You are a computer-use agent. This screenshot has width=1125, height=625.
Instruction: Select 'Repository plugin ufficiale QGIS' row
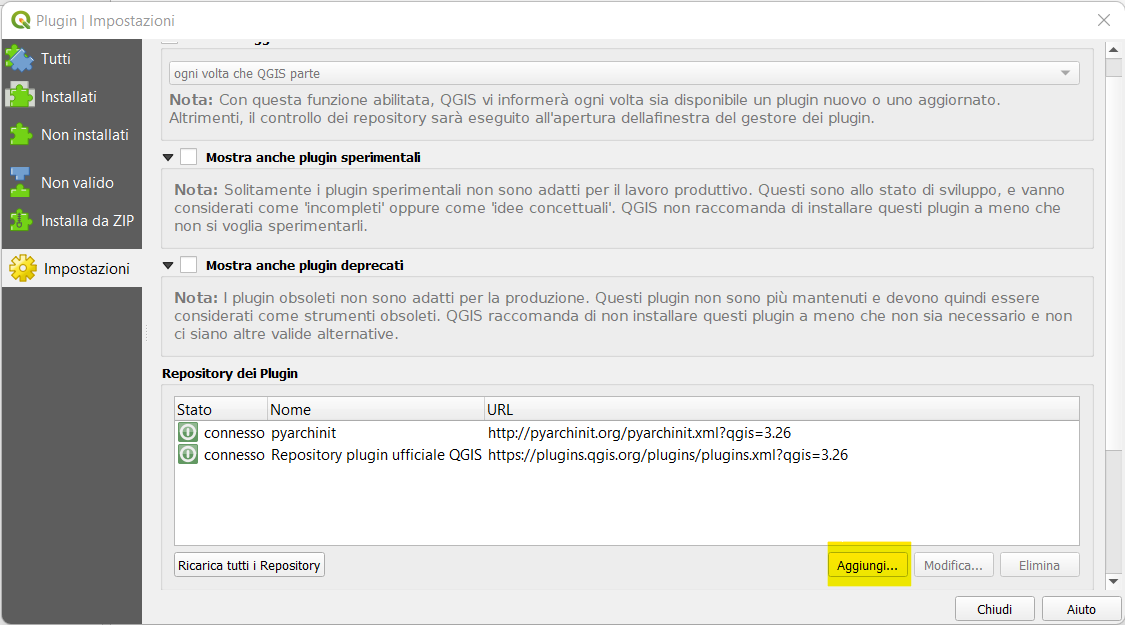[x=626, y=454]
